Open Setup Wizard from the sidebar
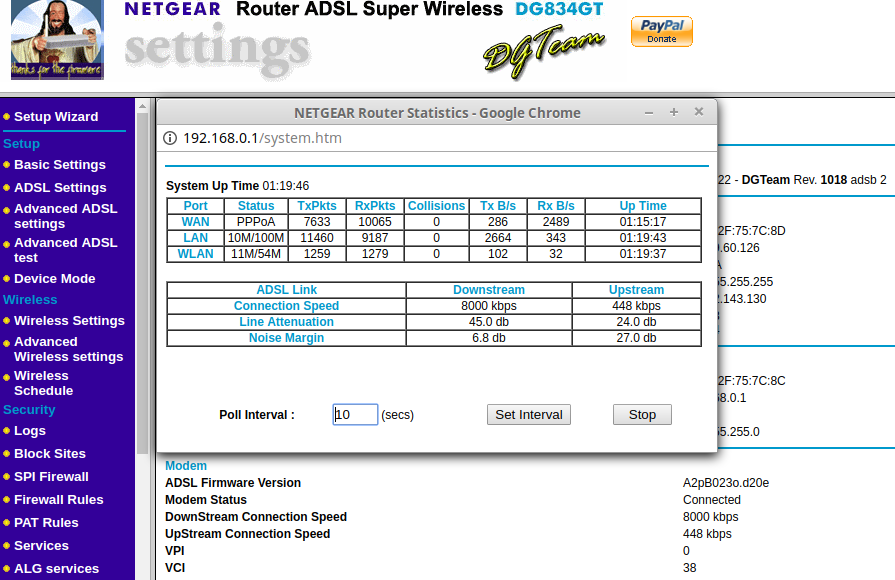Viewport: 895px width, 580px height. coord(56,117)
